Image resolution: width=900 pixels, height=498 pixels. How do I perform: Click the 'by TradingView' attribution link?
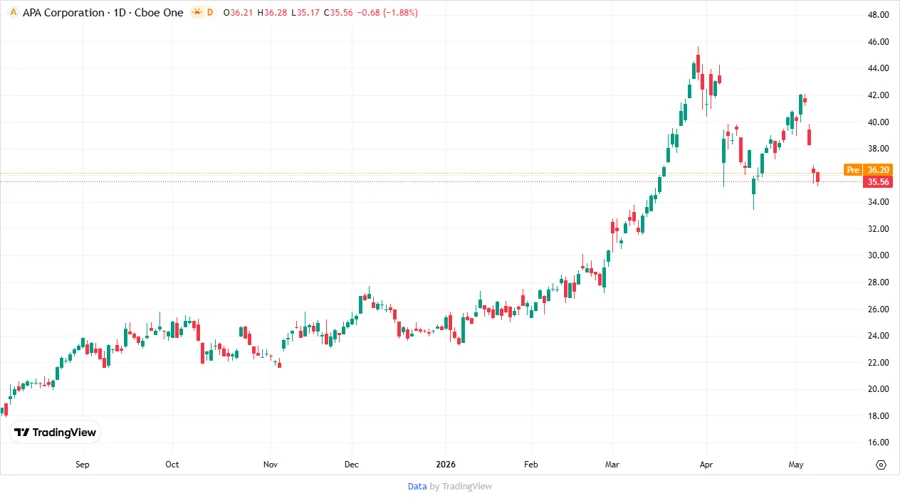click(x=461, y=486)
